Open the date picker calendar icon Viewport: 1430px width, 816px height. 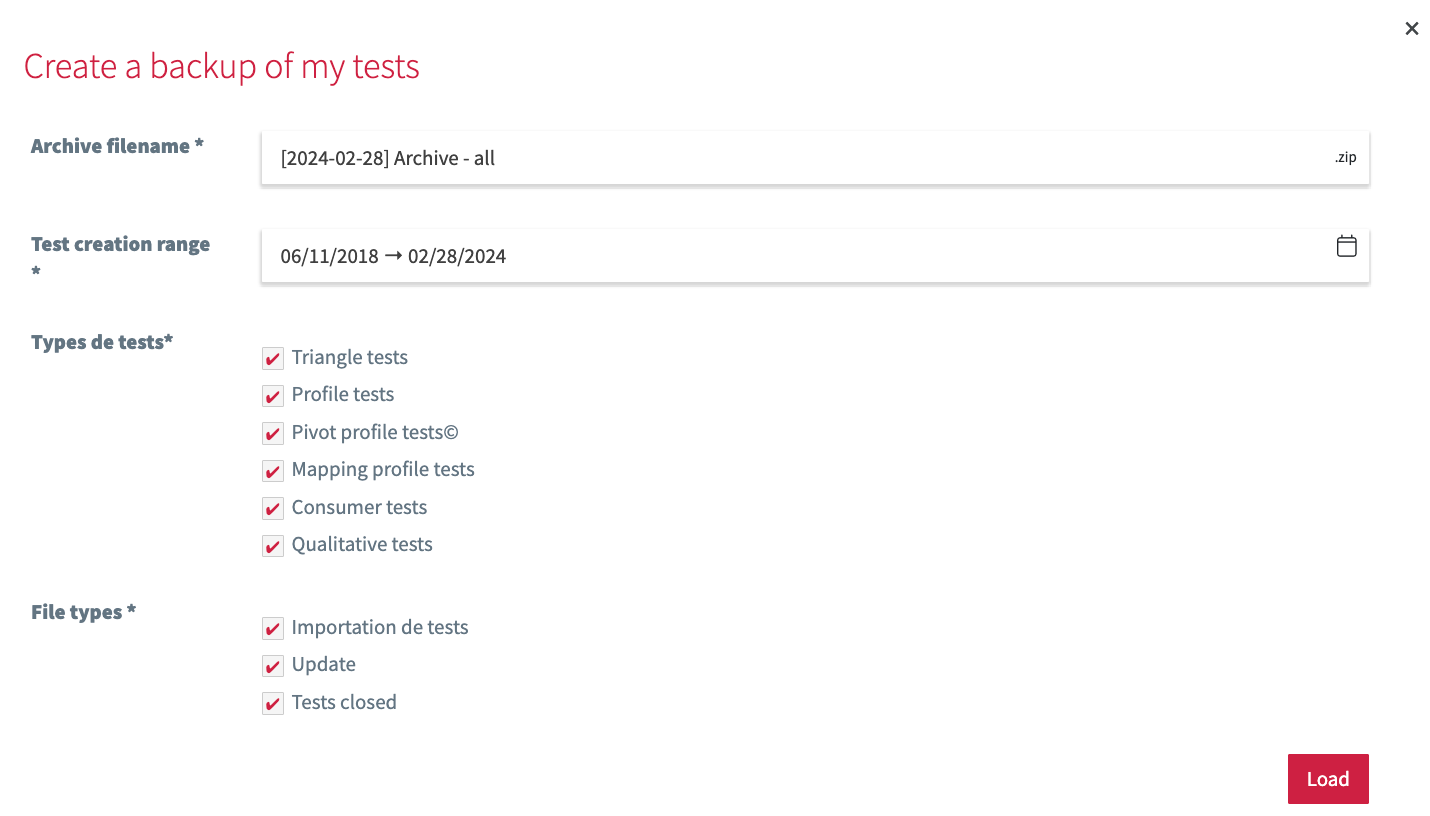tap(1347, 246)
